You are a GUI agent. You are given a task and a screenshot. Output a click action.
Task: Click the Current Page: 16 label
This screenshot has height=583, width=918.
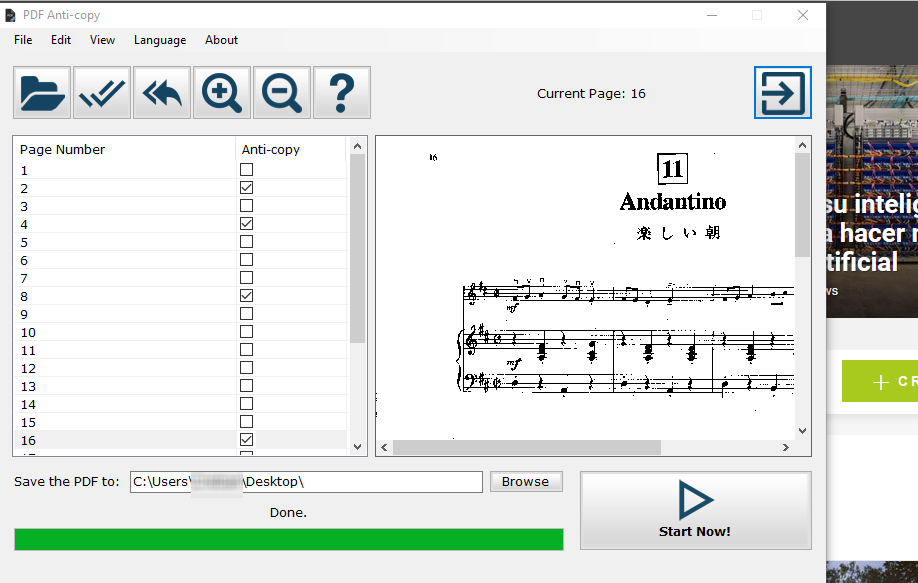[591, 94]
